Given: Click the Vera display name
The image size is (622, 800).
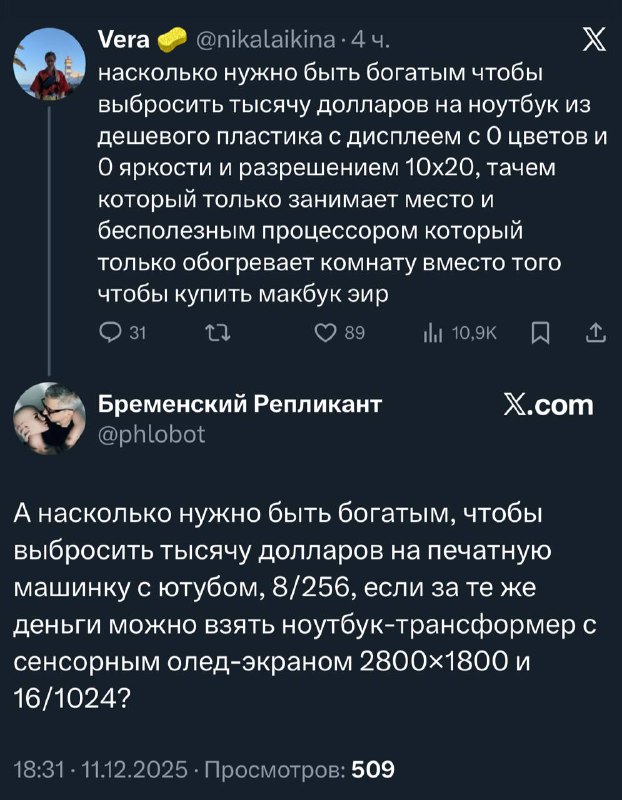Looking at the screenshot, I should (x=124, y=40).
